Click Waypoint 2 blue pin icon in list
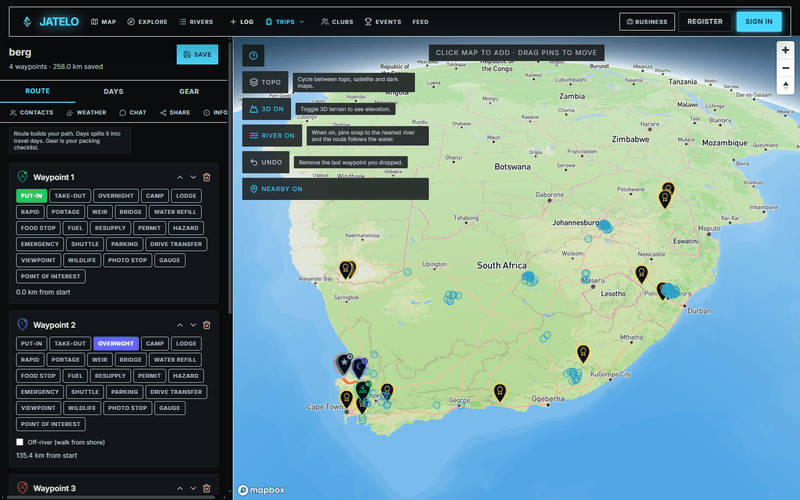 [x=22, y=324]
